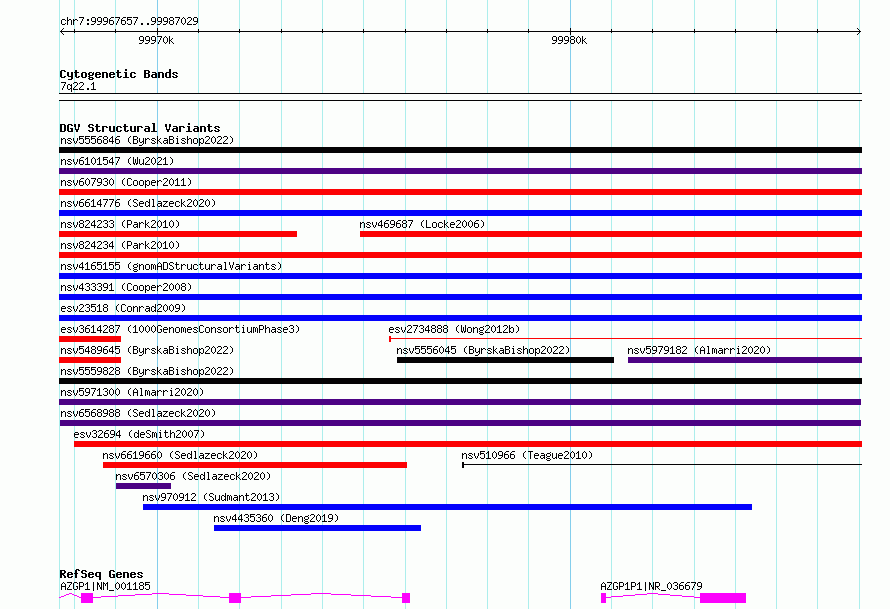This screenshot has width=890, height=609.
Task: Click the blue esv23518 variant bar
Action: click(460, 318)
